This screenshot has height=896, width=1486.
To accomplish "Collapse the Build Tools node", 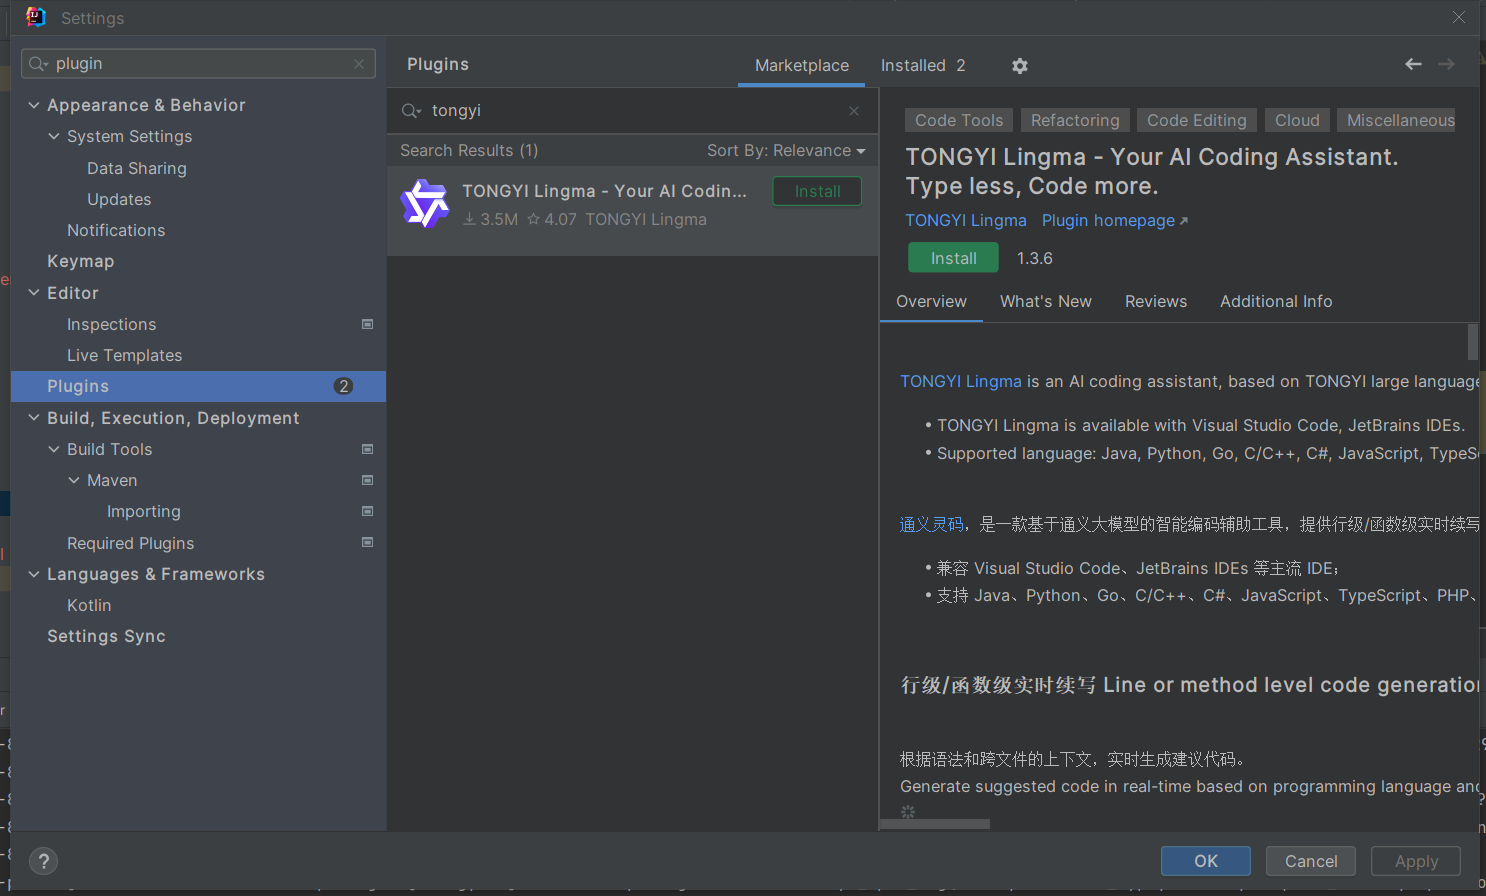I will pos(54,449).
